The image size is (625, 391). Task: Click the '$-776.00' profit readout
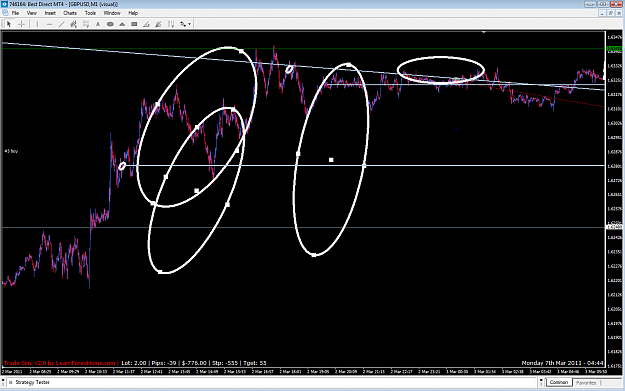(x=194, y=363)
